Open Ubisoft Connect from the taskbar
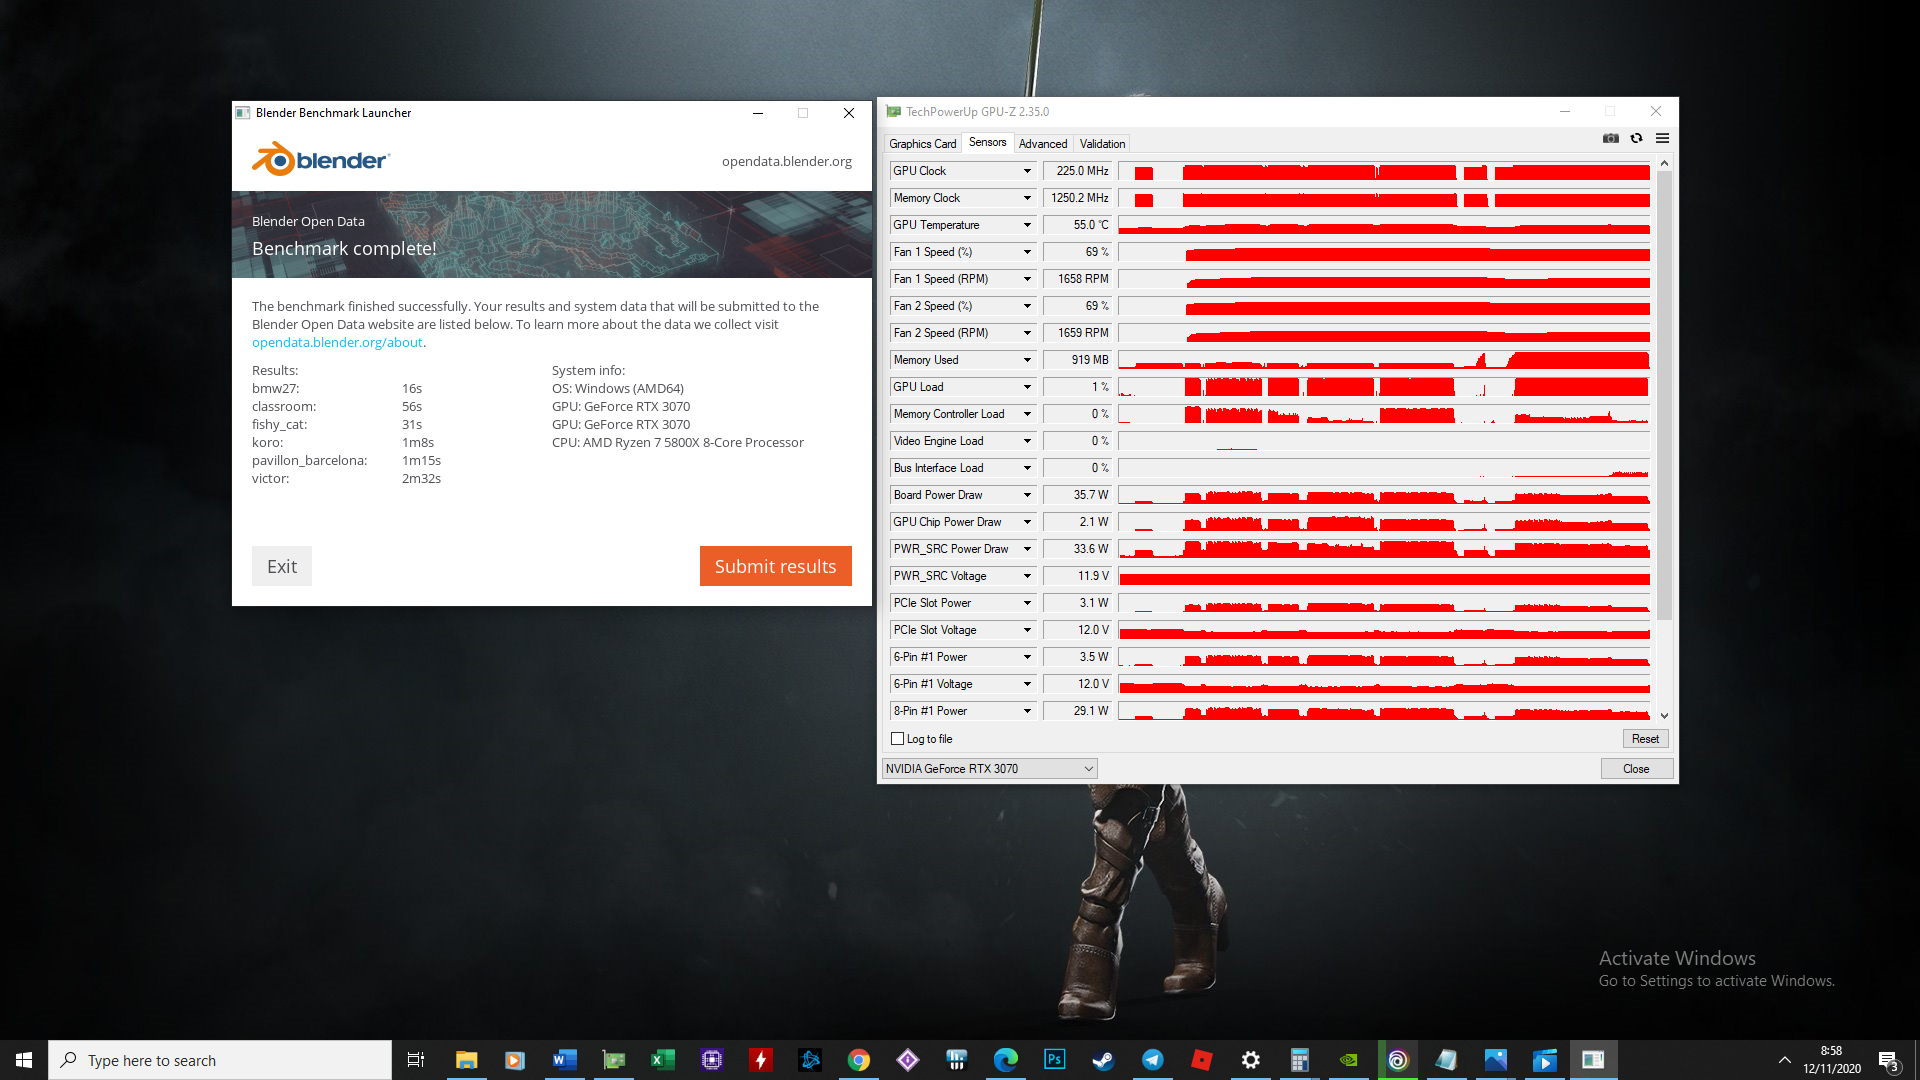Image resolution: width=1920 pixels, height=1080 pixels. click(x=1397, y=1060)
